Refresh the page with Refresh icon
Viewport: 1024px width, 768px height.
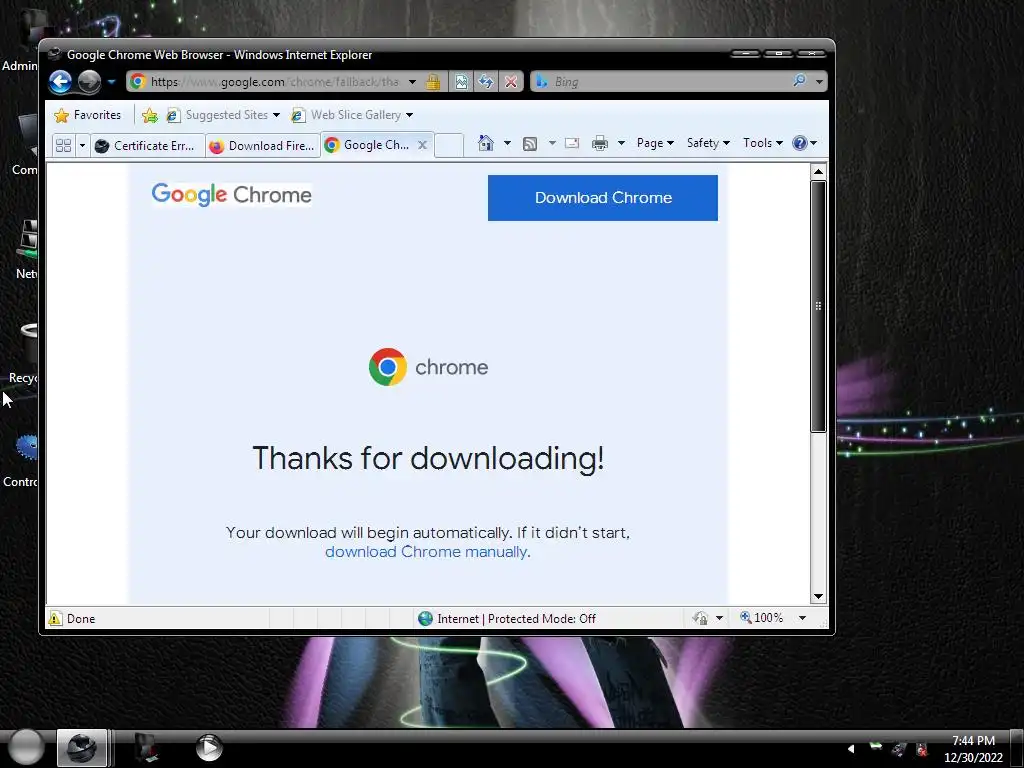pos(485,82)
